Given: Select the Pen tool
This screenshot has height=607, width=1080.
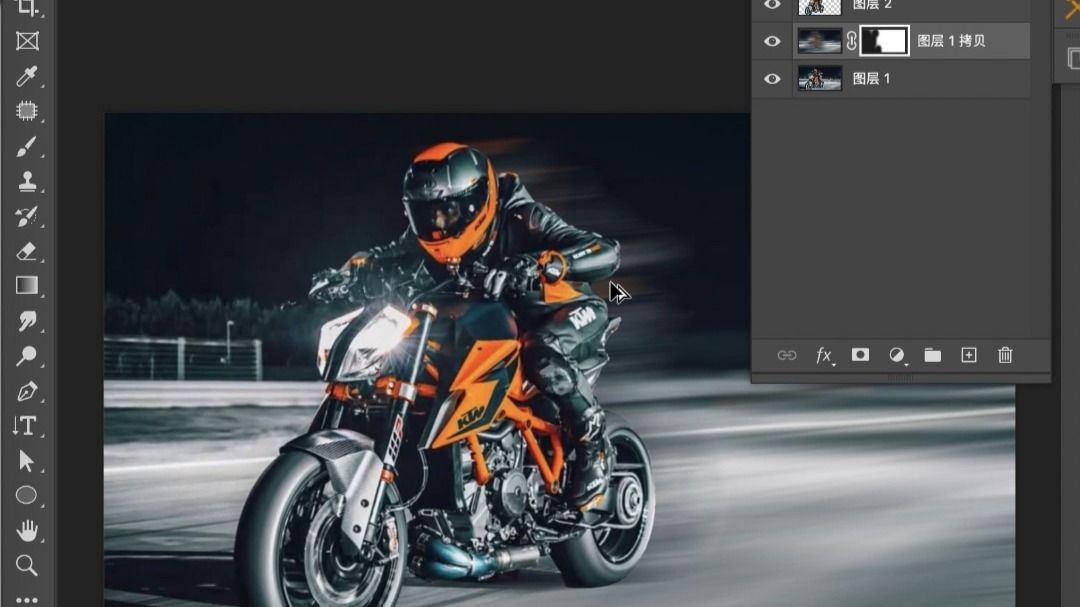Looking at the screenshot, I should click(27, 391).
